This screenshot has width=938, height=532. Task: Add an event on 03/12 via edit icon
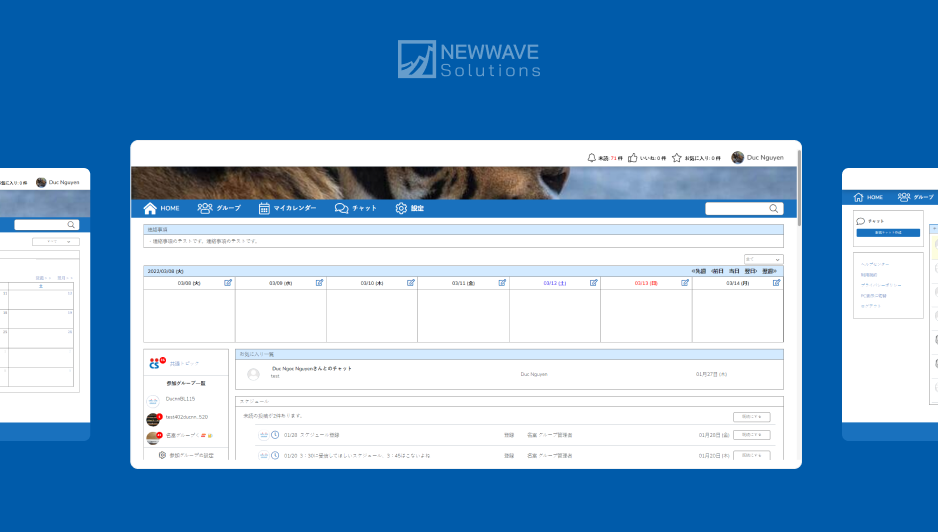click(x=593, y=283)
